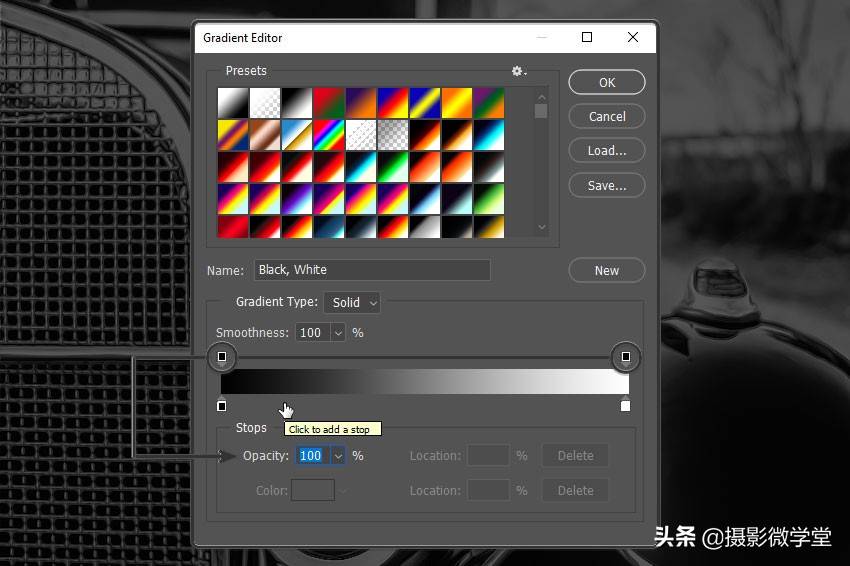Image resolution: width=850 pixels, height=566 pixels.
Task: Select the white-to-transparent checkerboard preset
Action: pyautogui.click(x=265, y=103)
